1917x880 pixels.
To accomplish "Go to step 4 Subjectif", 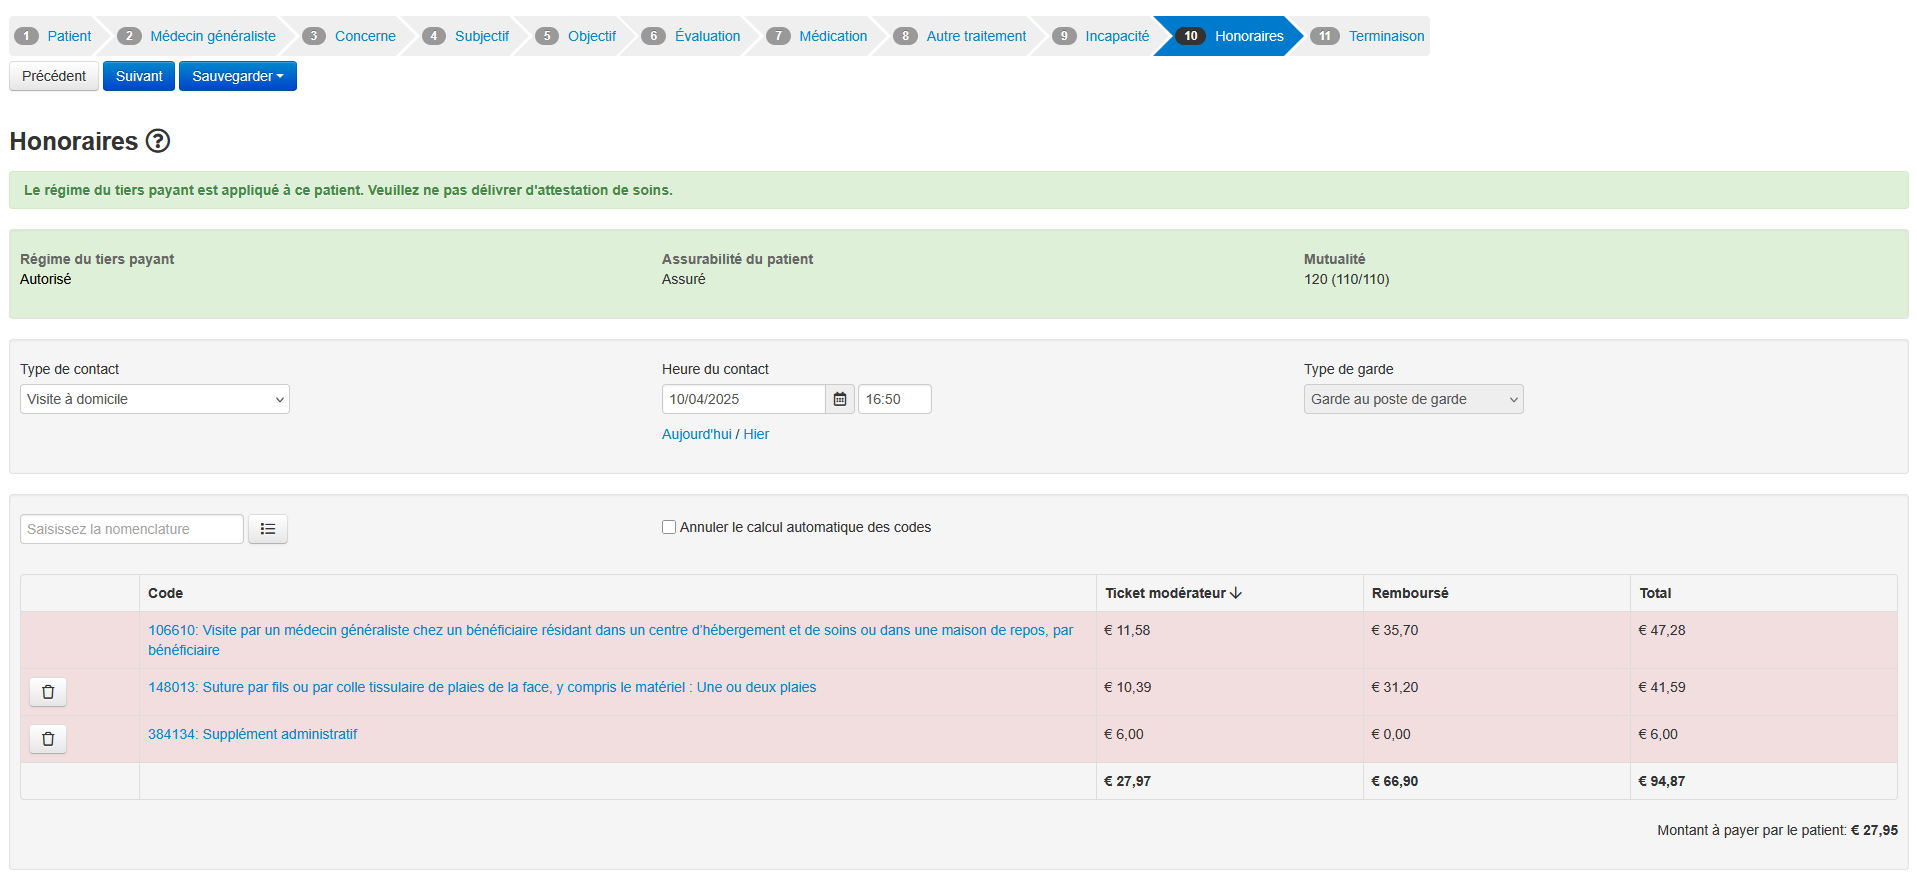I will point(466,36).
